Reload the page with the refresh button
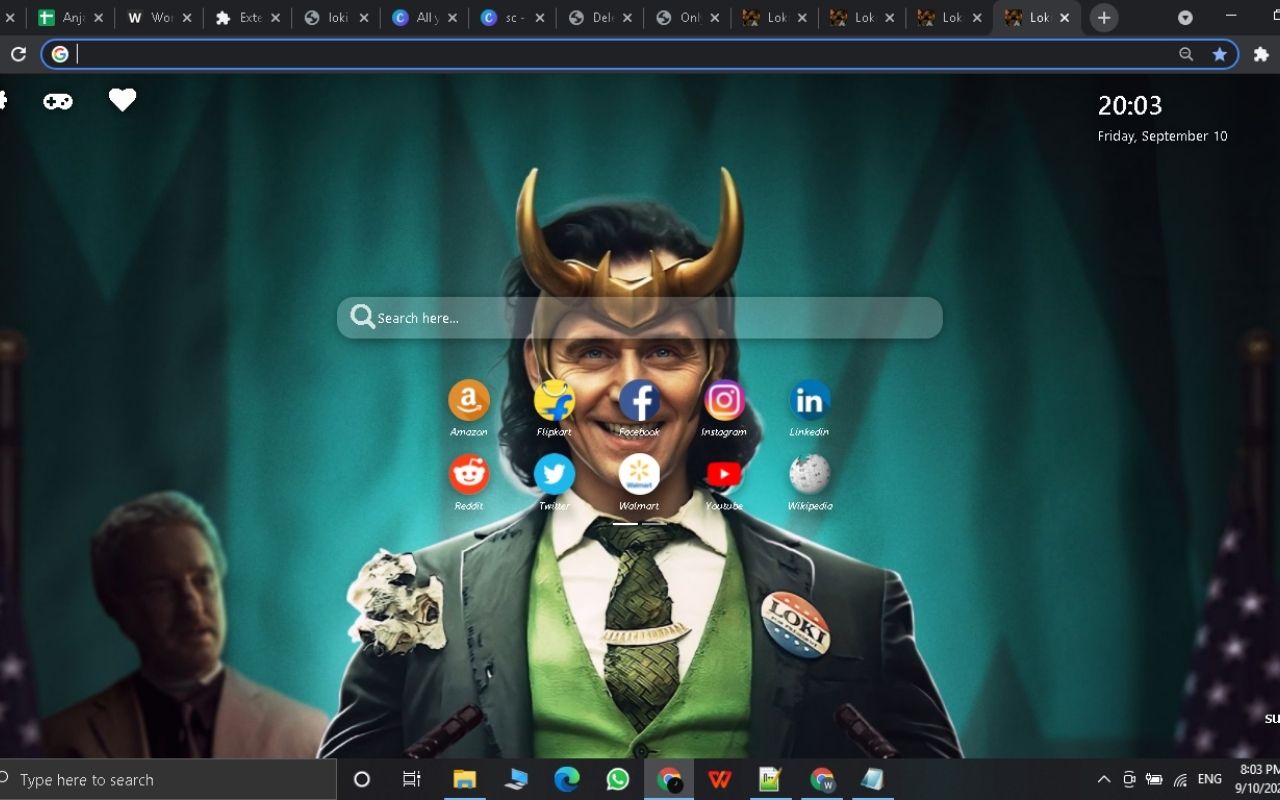 (18, 54)
